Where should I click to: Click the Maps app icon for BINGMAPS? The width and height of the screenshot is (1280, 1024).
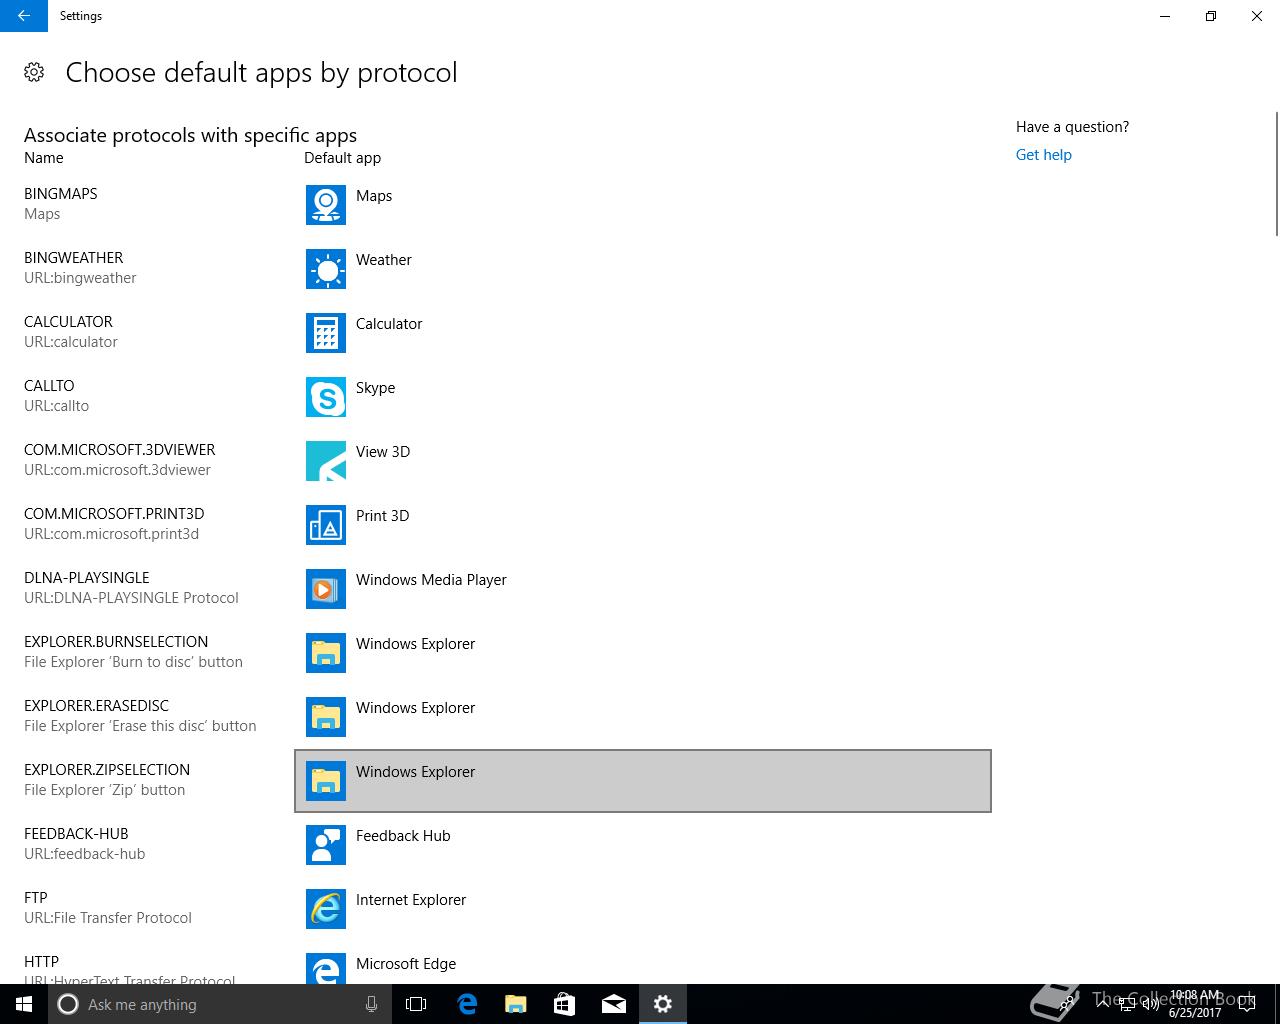[x=326, y=205]
